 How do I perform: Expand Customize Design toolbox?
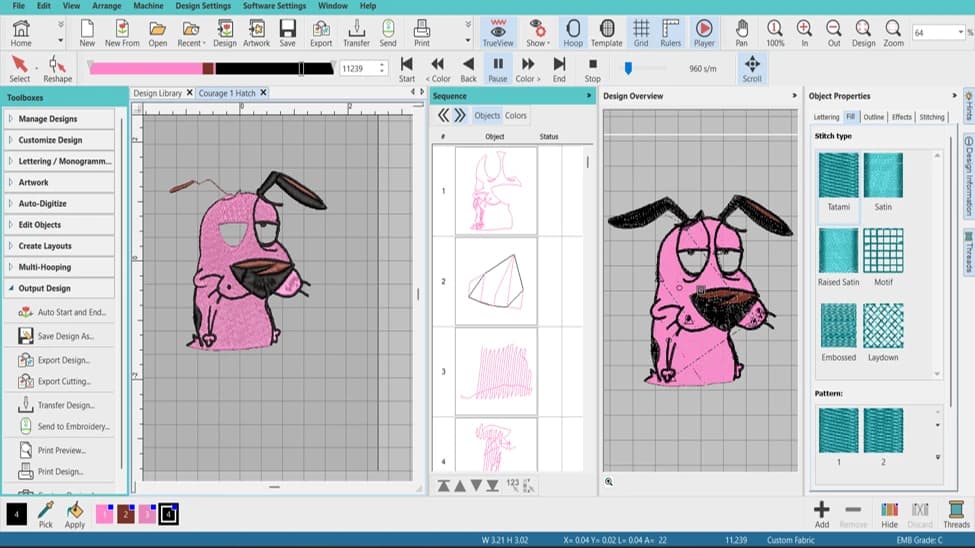60,140
